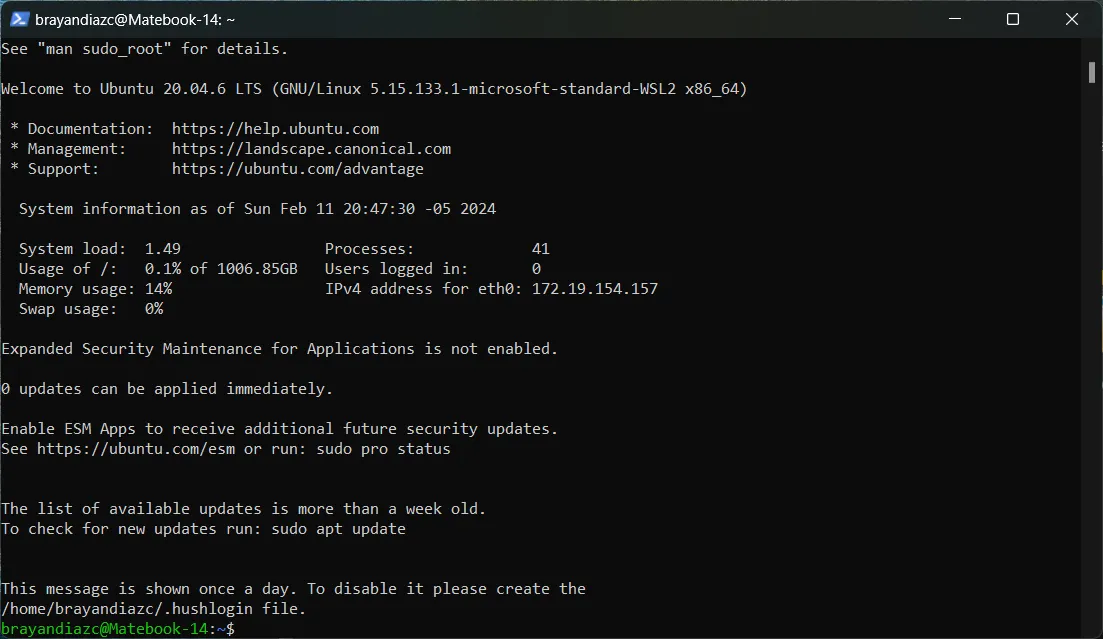The height and width of the screenshot is (639, 1103).
Task: Click the System load value 1.49
Action: pyautogui.click(x=162, y=249)
